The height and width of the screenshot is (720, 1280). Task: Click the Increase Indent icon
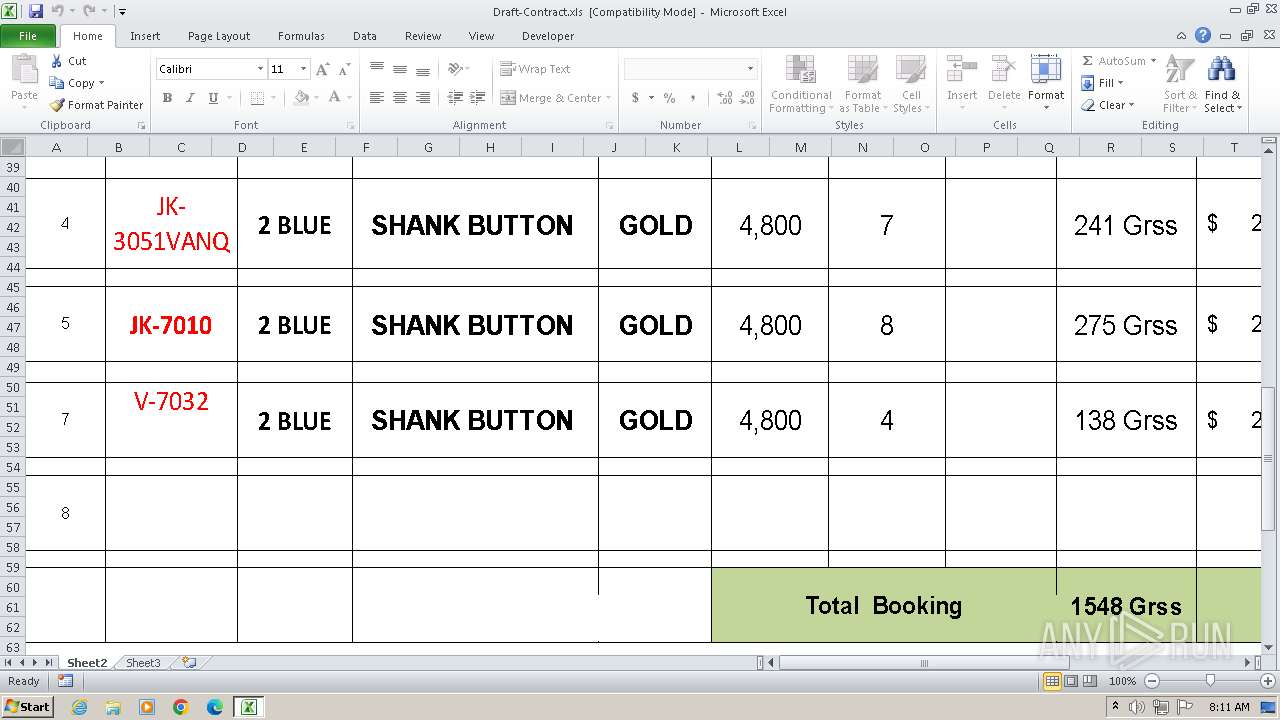pyautogui.click(x=478, y=98)
